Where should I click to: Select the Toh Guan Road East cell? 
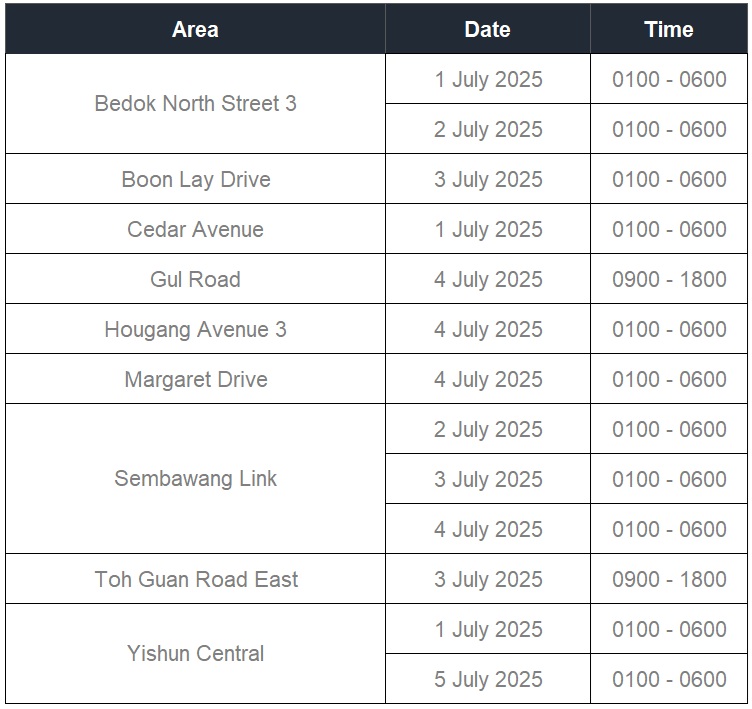pyautogui.click(x=195, y=579)
